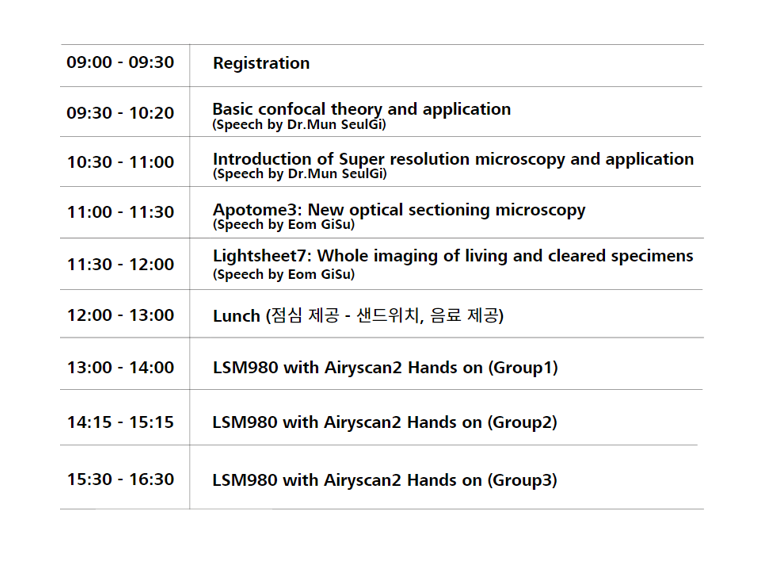773x580 pixels.
Task: Select Eom GiSu speaker line under Apotome3
Action: click(x=283, y=225)
